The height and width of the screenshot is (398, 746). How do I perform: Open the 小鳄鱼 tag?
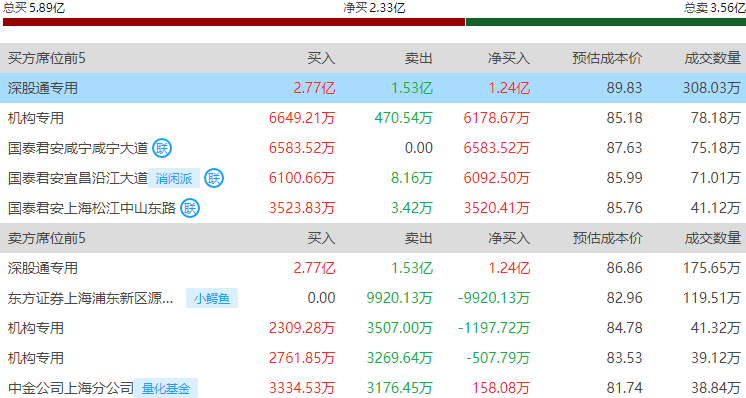pos(212,298)
